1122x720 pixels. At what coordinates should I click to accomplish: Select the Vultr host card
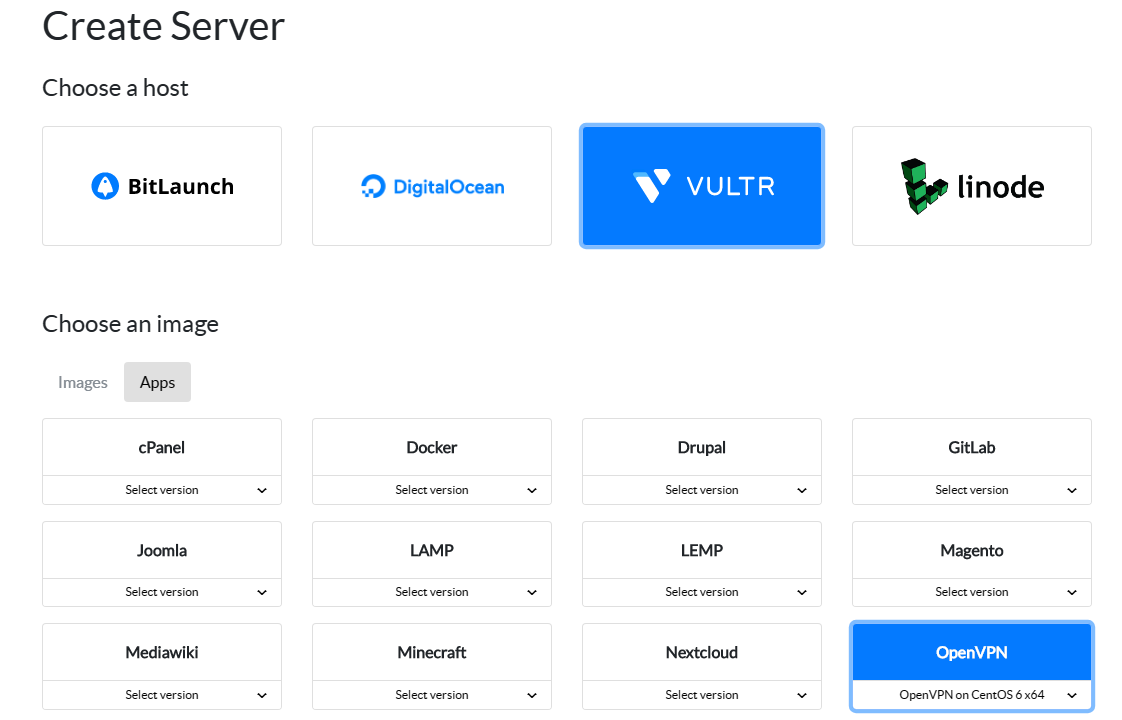[702, 186]
